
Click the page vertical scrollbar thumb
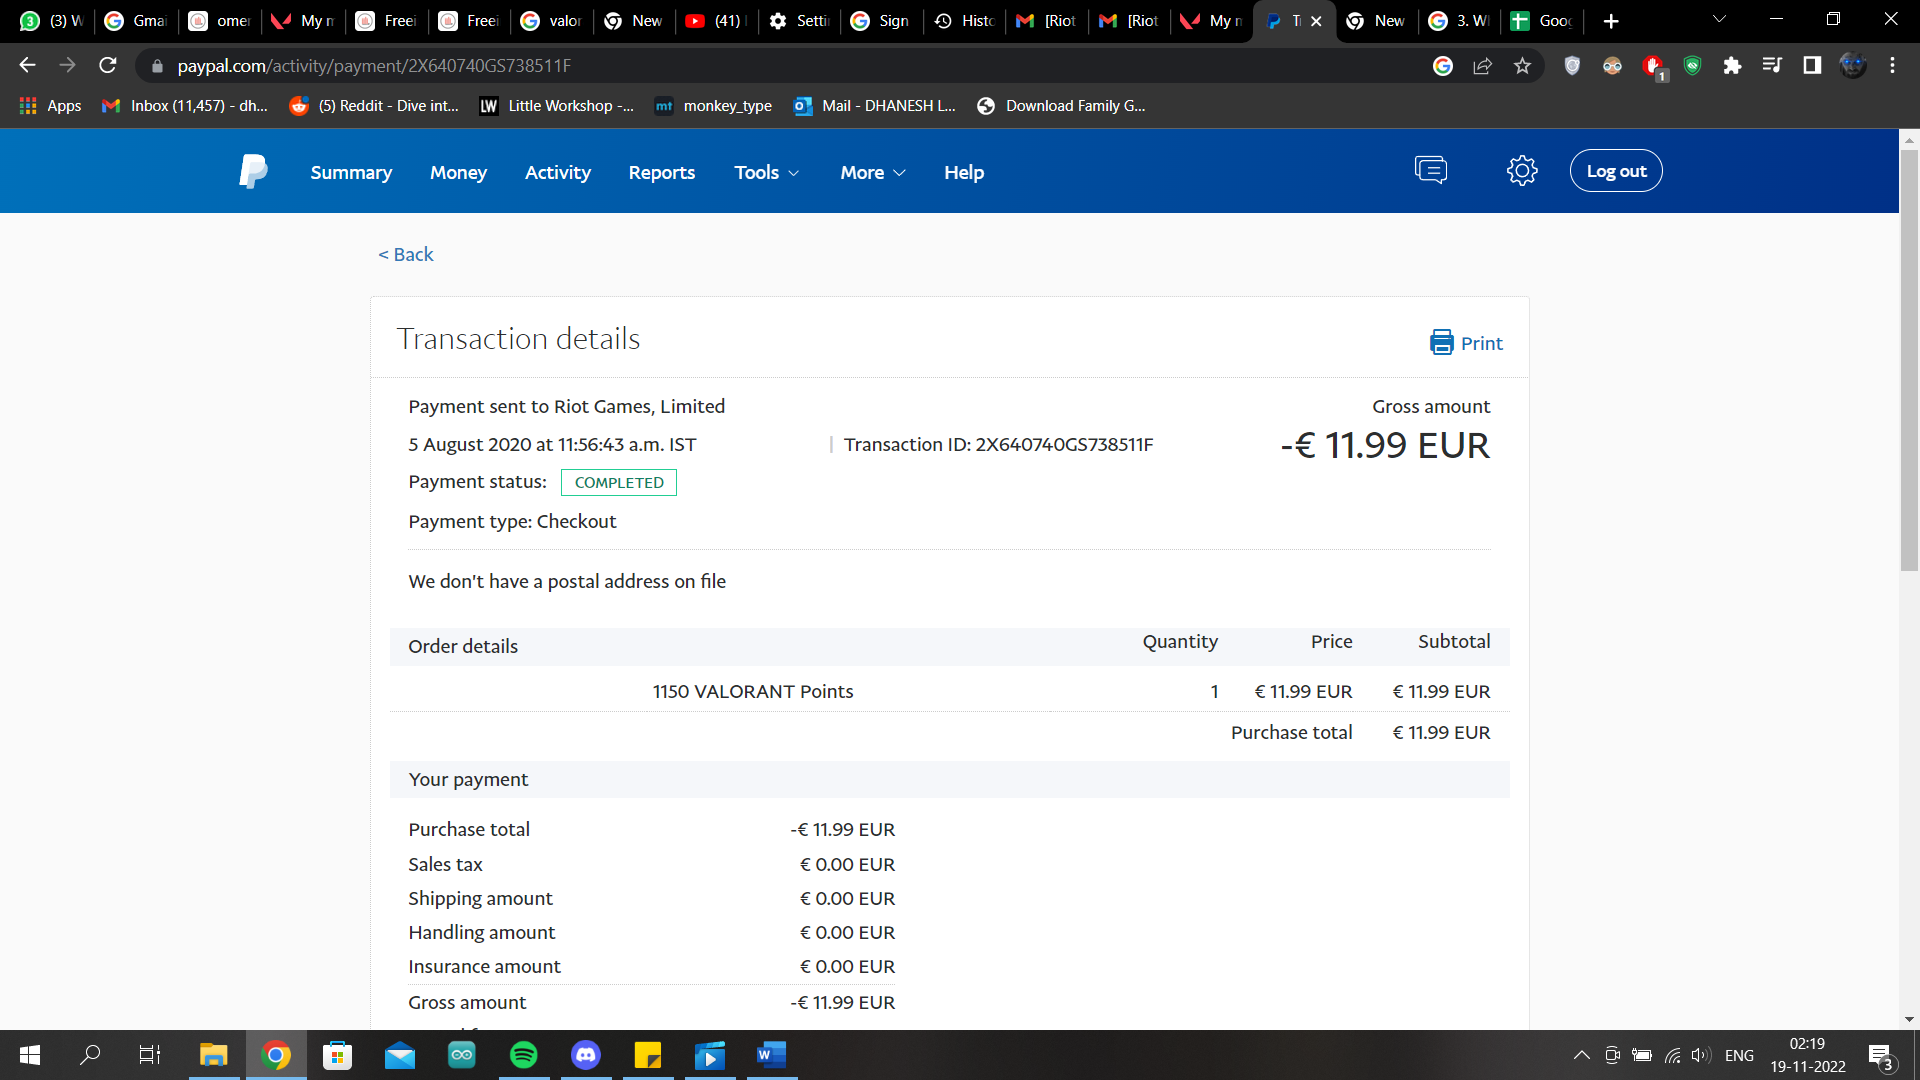(1909, 360)
